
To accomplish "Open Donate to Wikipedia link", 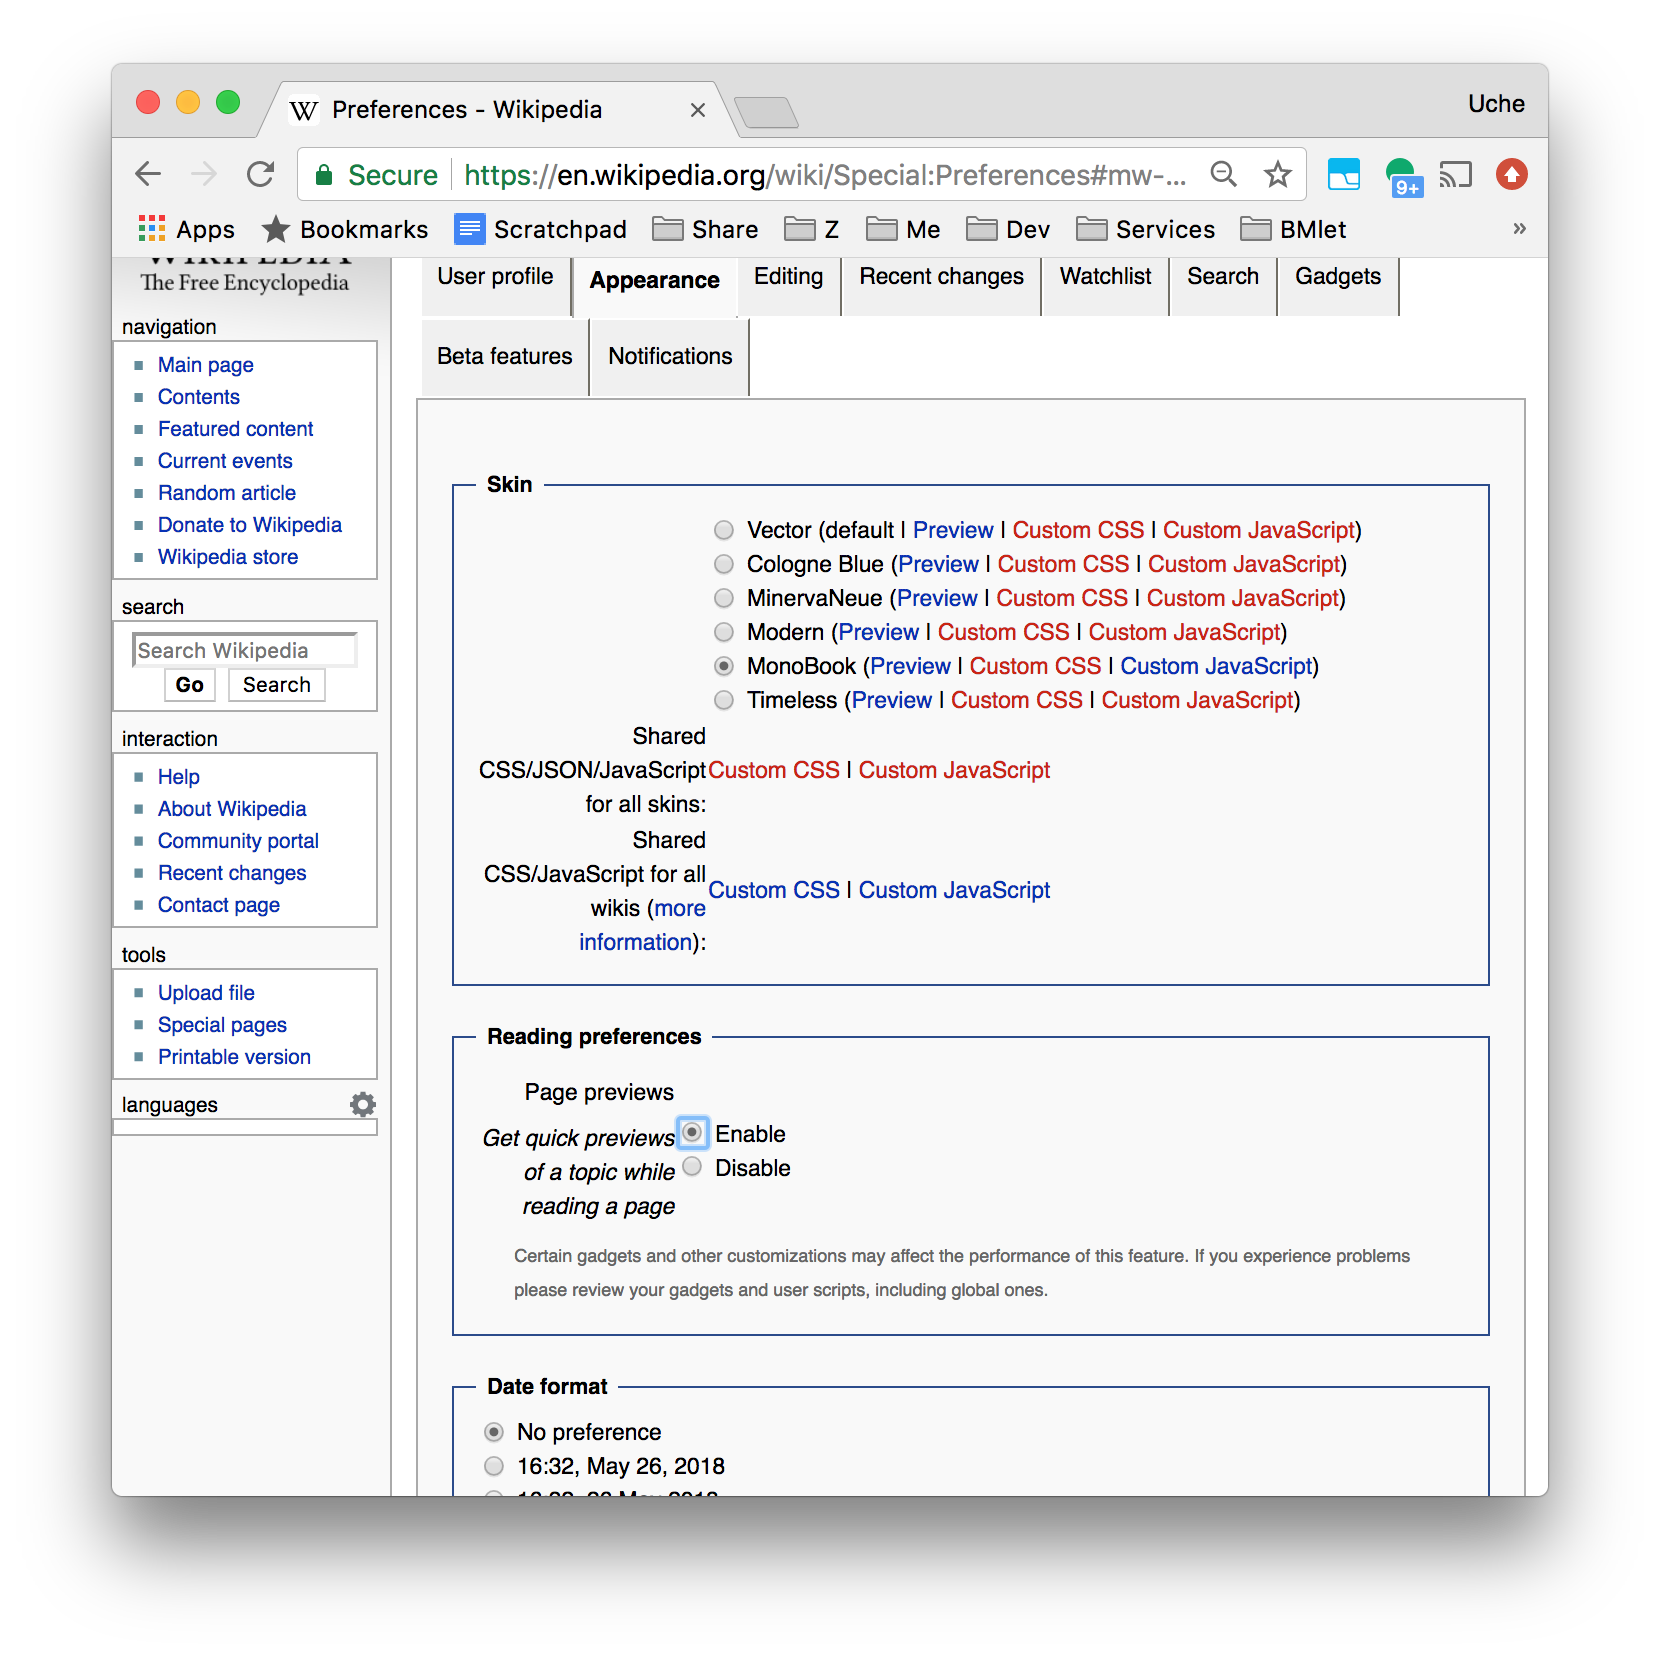I will pos(250,525).
